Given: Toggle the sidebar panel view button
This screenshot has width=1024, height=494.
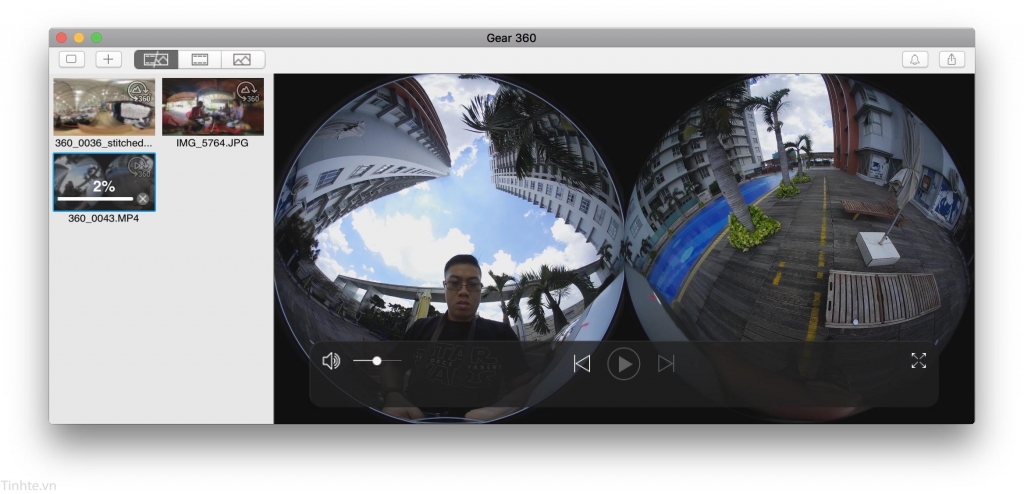Looking at the screenshot, I should [x=71, y=59].
